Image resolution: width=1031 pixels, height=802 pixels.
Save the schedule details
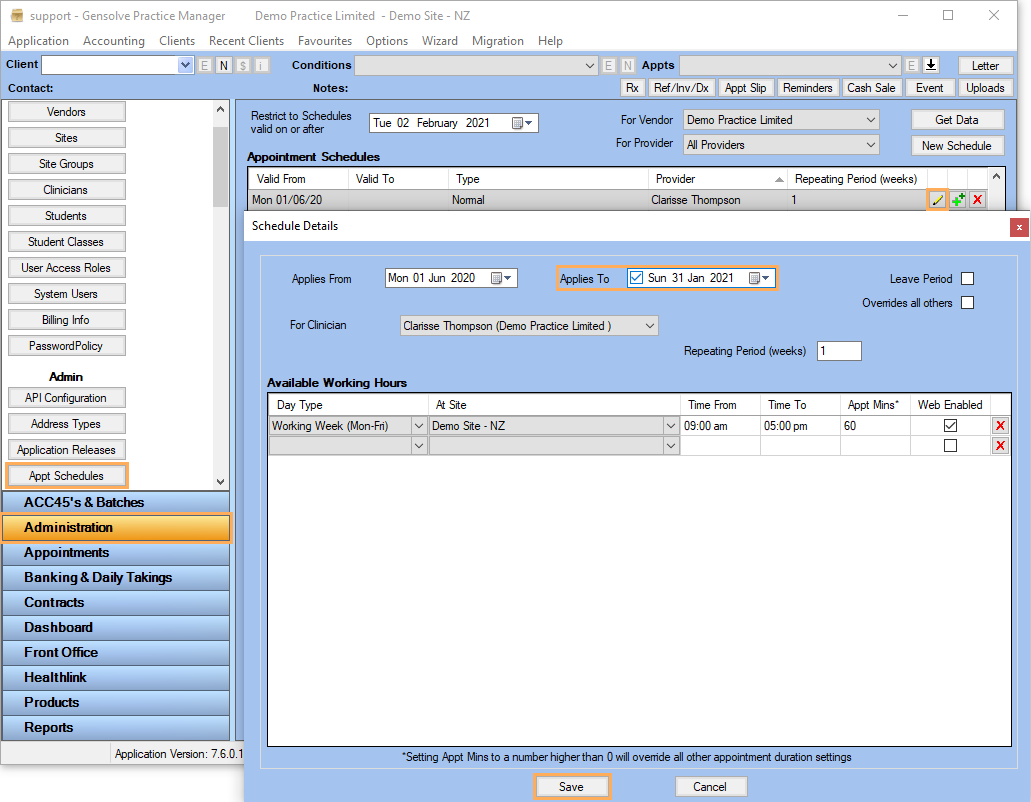pyautogui.click(x=571, y=787)
